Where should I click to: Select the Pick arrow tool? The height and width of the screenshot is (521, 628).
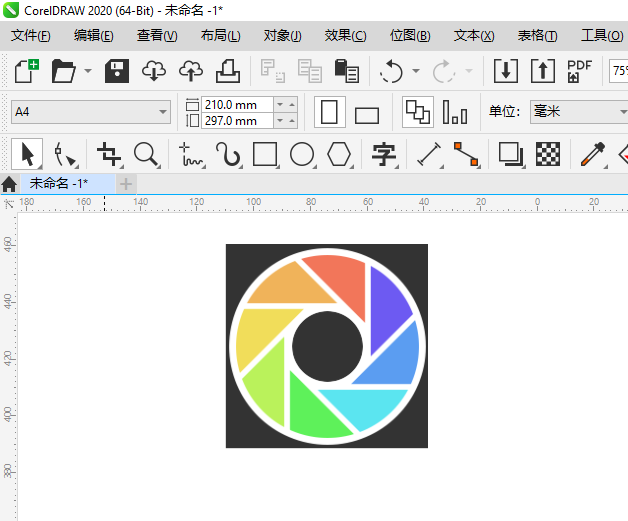click(27, 154)
